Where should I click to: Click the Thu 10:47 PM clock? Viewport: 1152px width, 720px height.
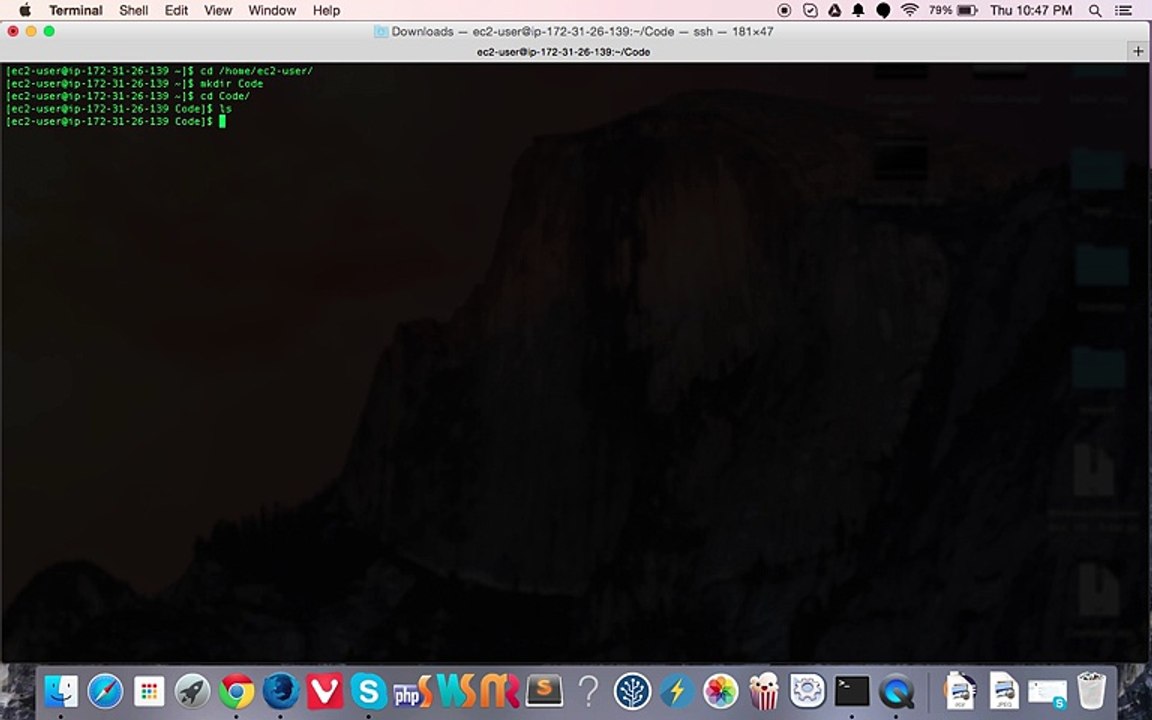click(1031, 10)
